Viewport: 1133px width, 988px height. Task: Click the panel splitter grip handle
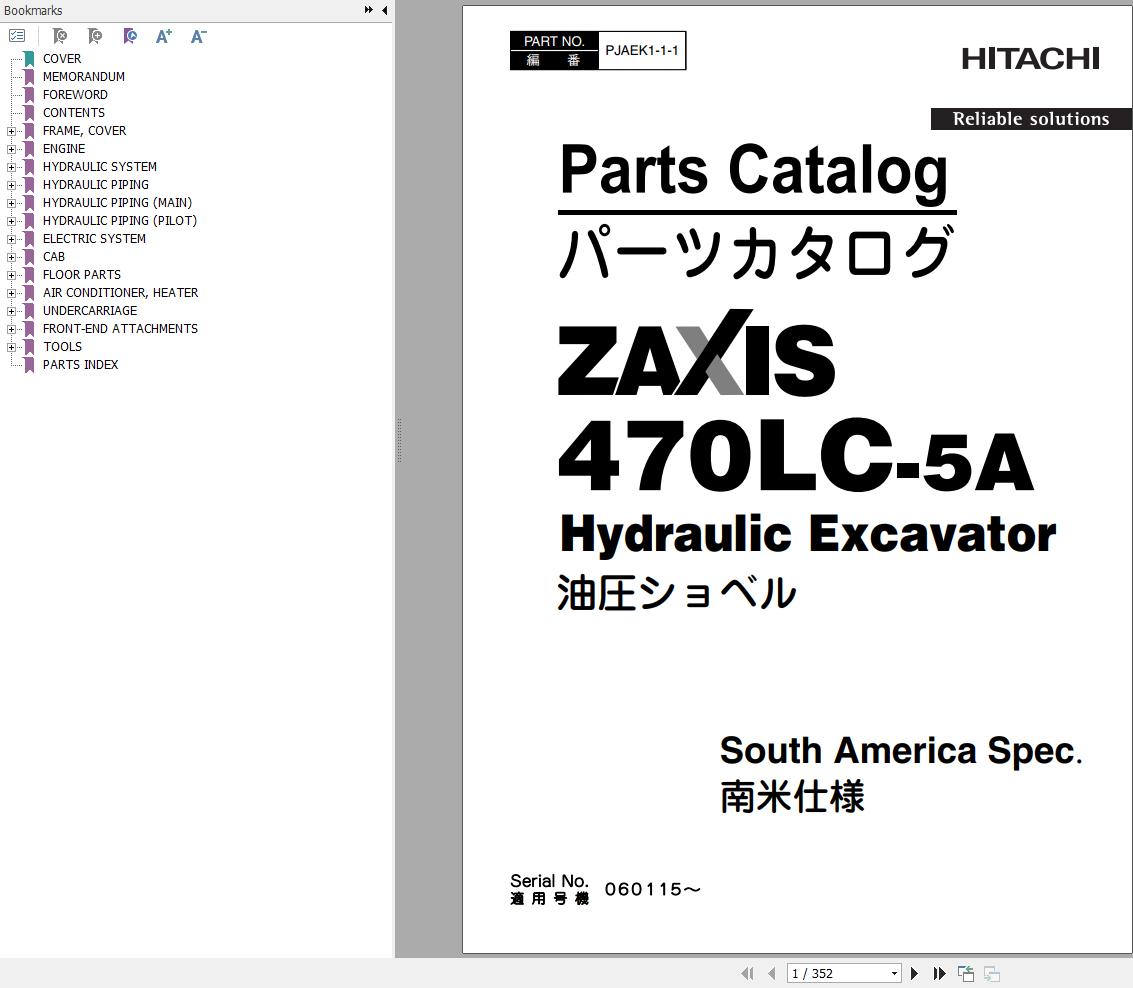click(399, 439)
